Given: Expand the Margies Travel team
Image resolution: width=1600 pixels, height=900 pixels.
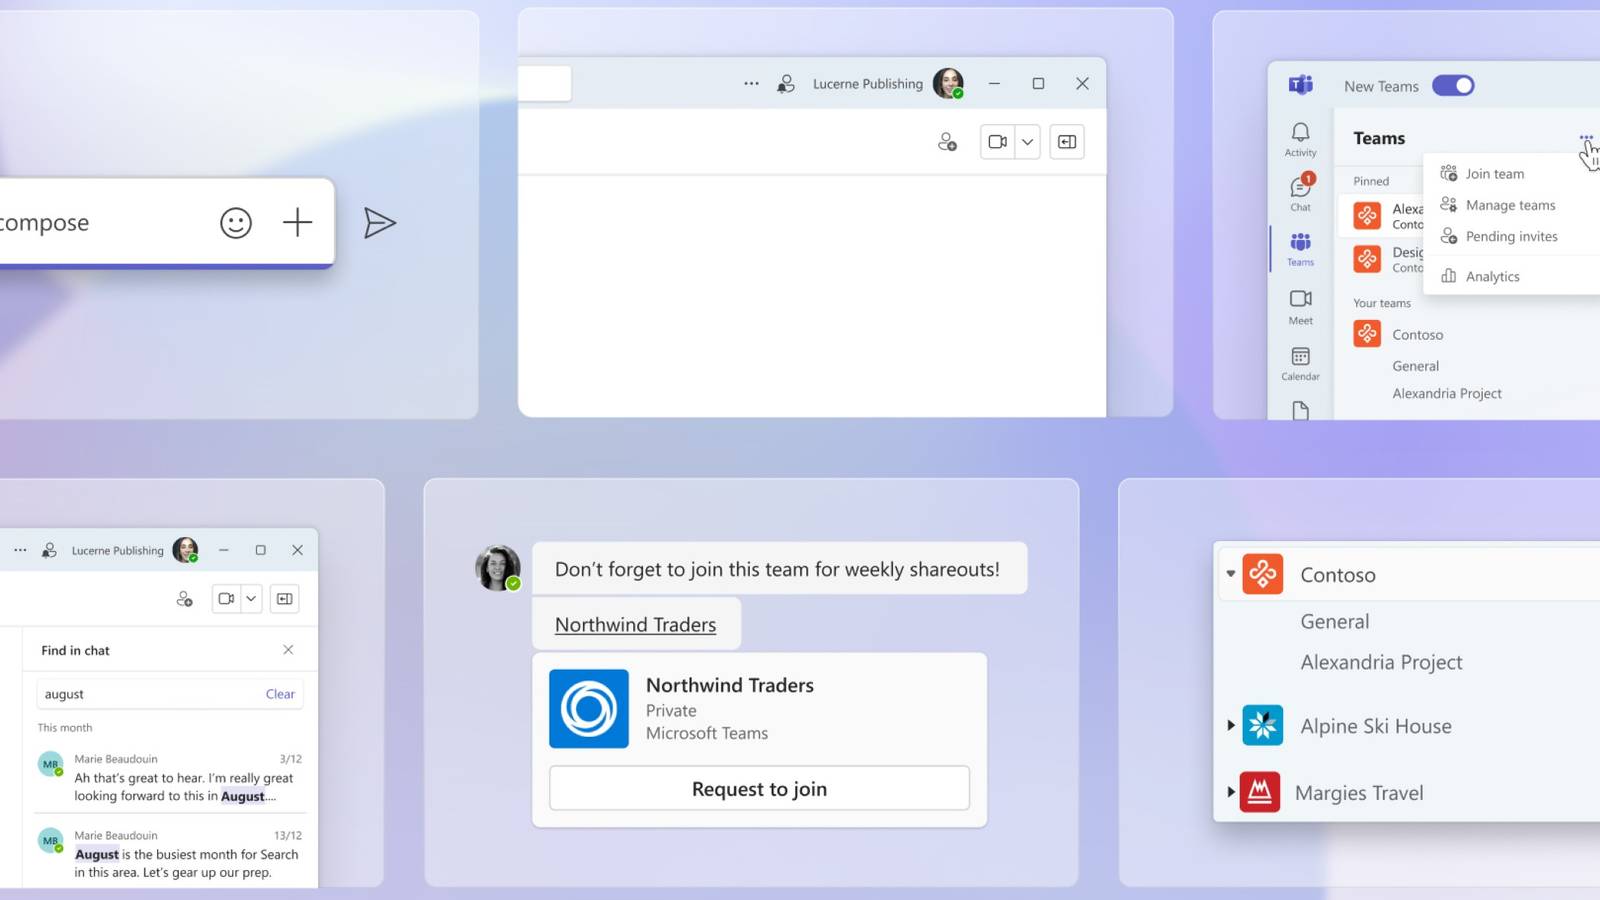Looking at the screenshot, I should click(x=1230, y=792).
